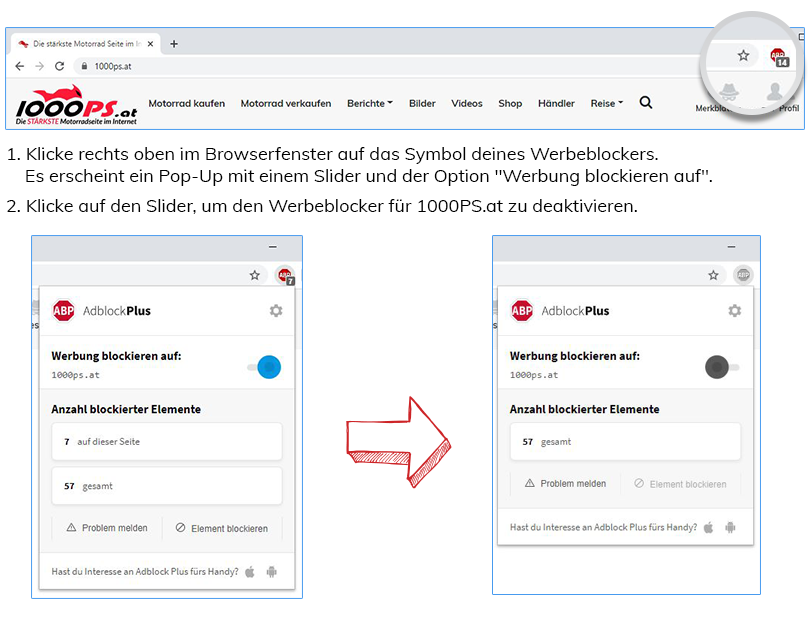Click Apple icon in left popup footer
This screenshot has width=811, height=635.
[x=250, y=572]
